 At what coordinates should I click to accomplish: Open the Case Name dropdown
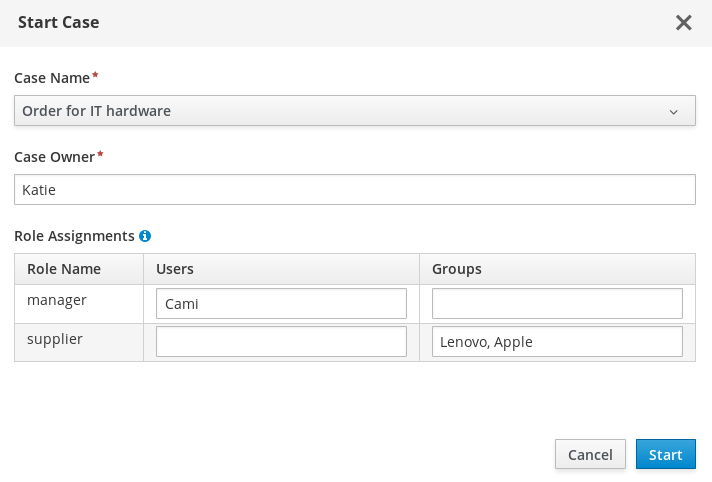[x=355, y=110]
